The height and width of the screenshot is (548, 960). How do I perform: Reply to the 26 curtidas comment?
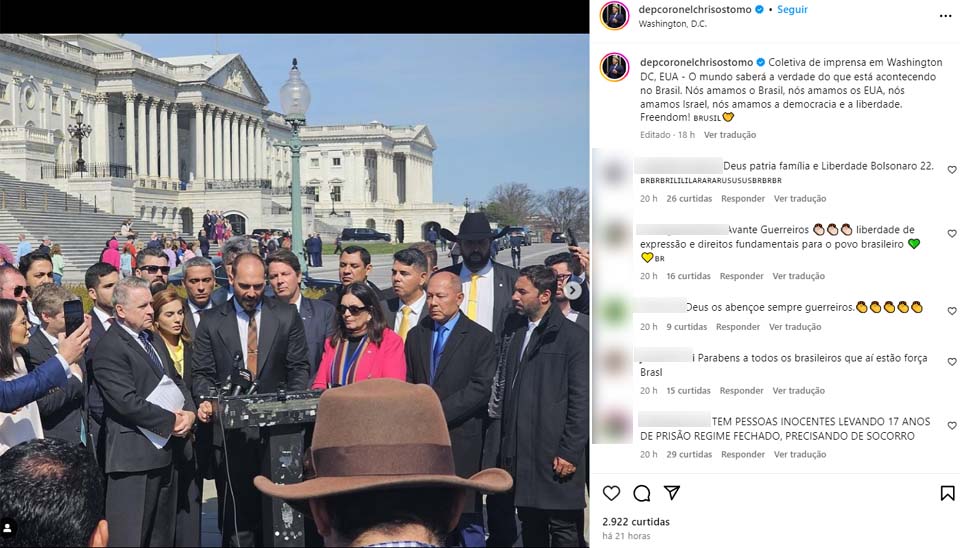tap(743, 198)
